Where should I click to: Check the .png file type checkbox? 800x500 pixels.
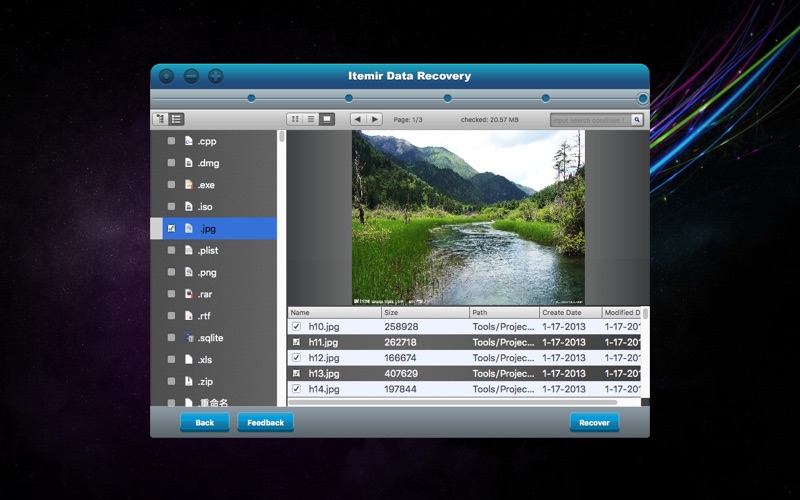(171, 272)
